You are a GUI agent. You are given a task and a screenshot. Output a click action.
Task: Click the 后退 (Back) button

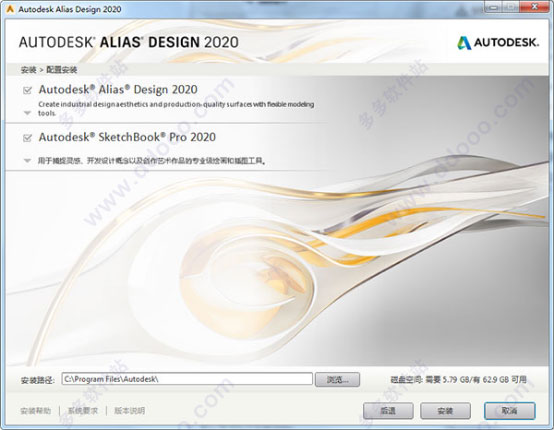(388, 411)
